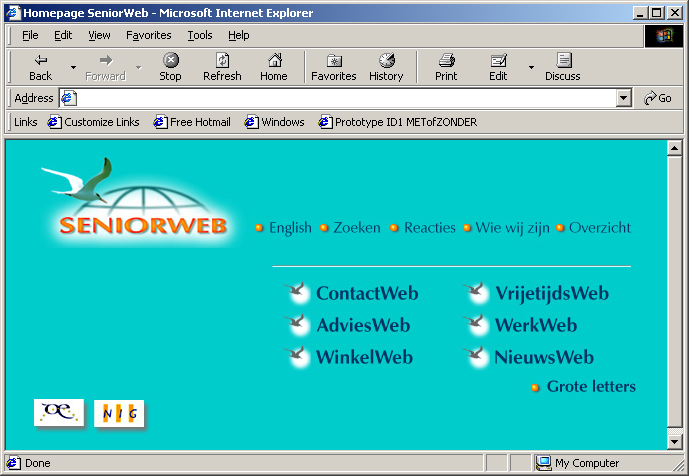Click the bird icon beside AdviesWeb

[297, 325]
